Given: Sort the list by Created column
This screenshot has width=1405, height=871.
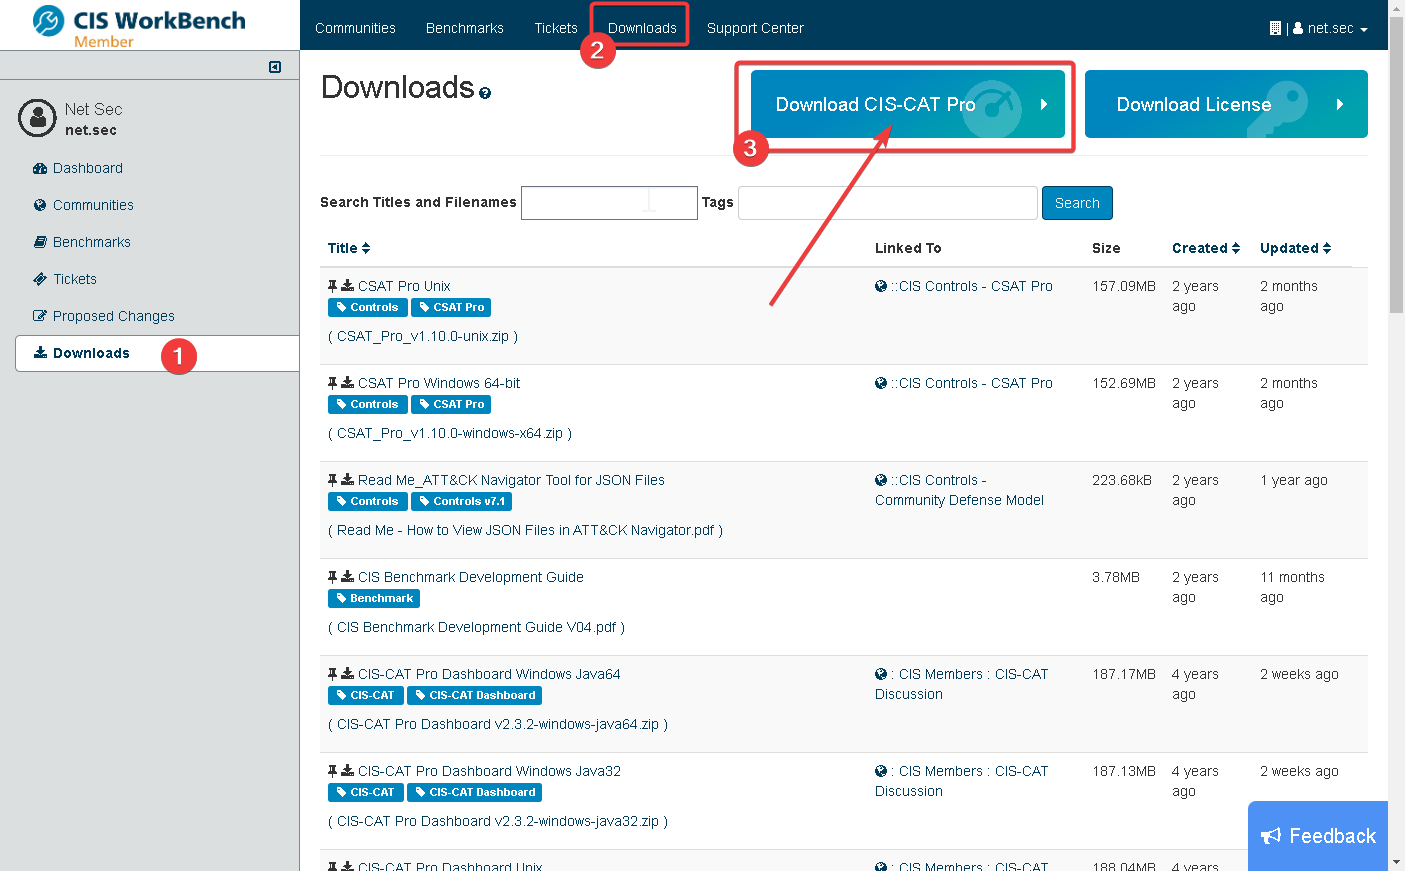Looking at the screenshot, I should click(1206, 248).
